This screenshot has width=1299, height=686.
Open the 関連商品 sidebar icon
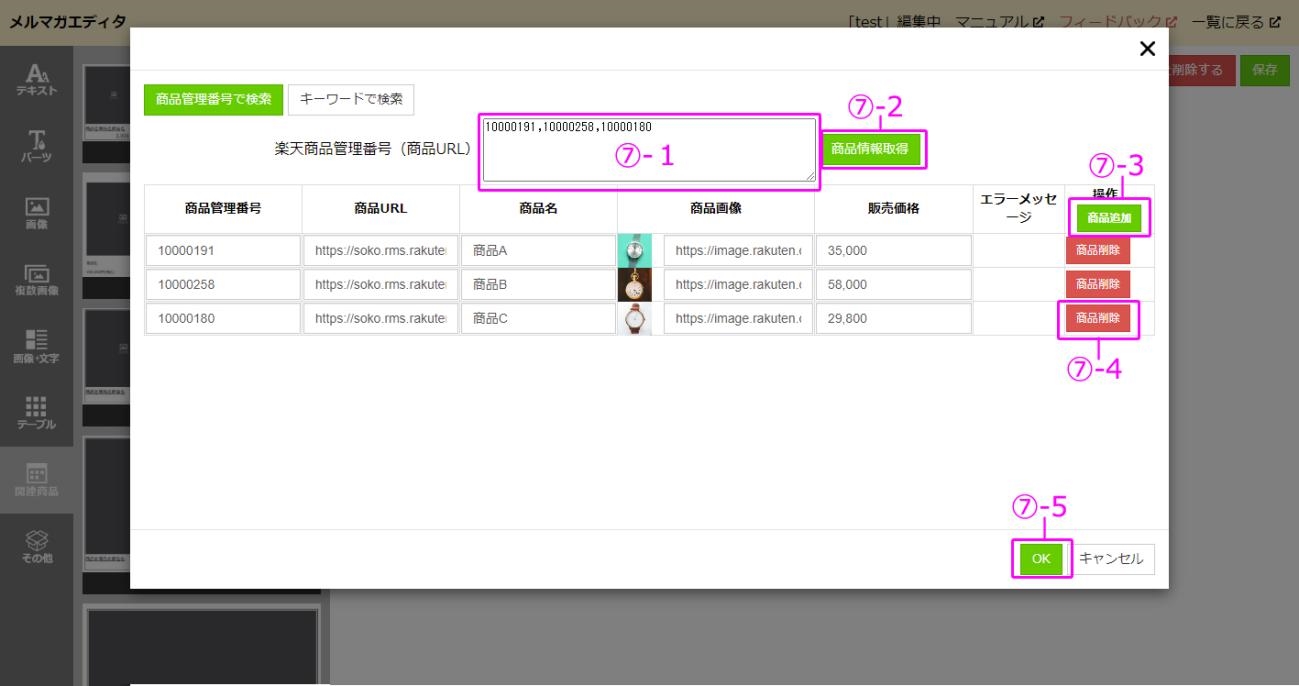36,480
